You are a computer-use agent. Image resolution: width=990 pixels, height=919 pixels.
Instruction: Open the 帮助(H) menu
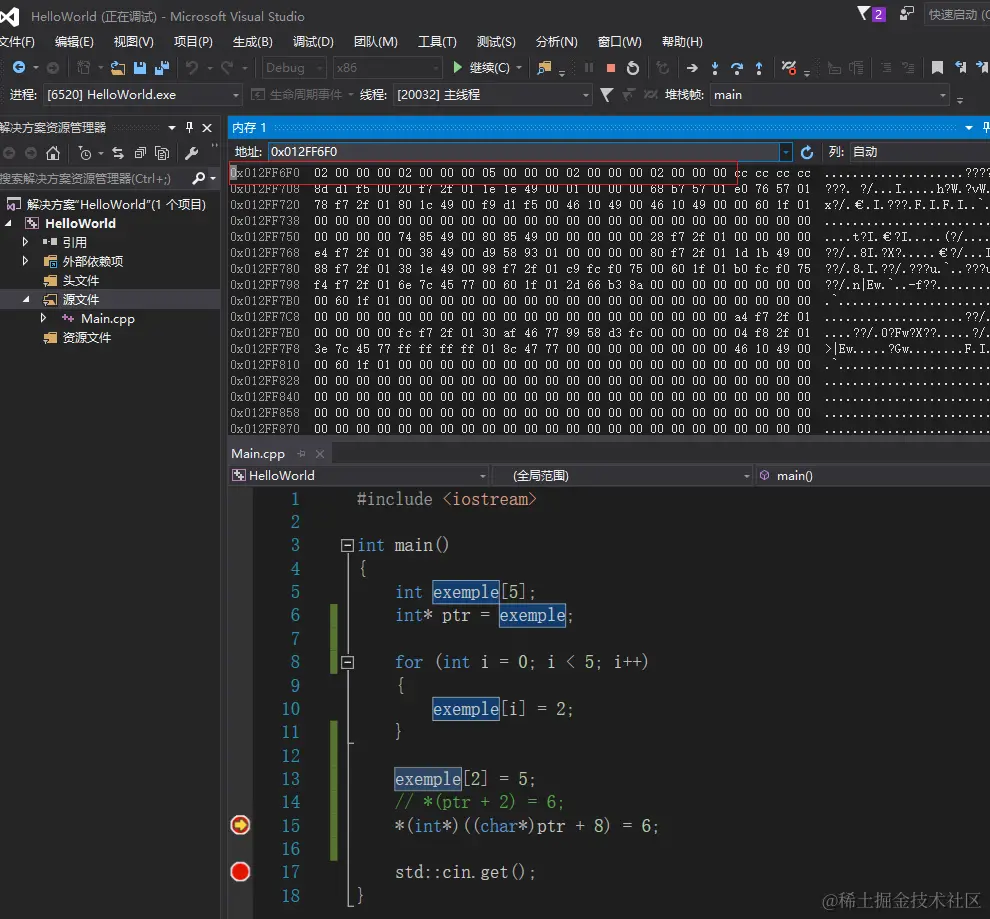[682, 42]
